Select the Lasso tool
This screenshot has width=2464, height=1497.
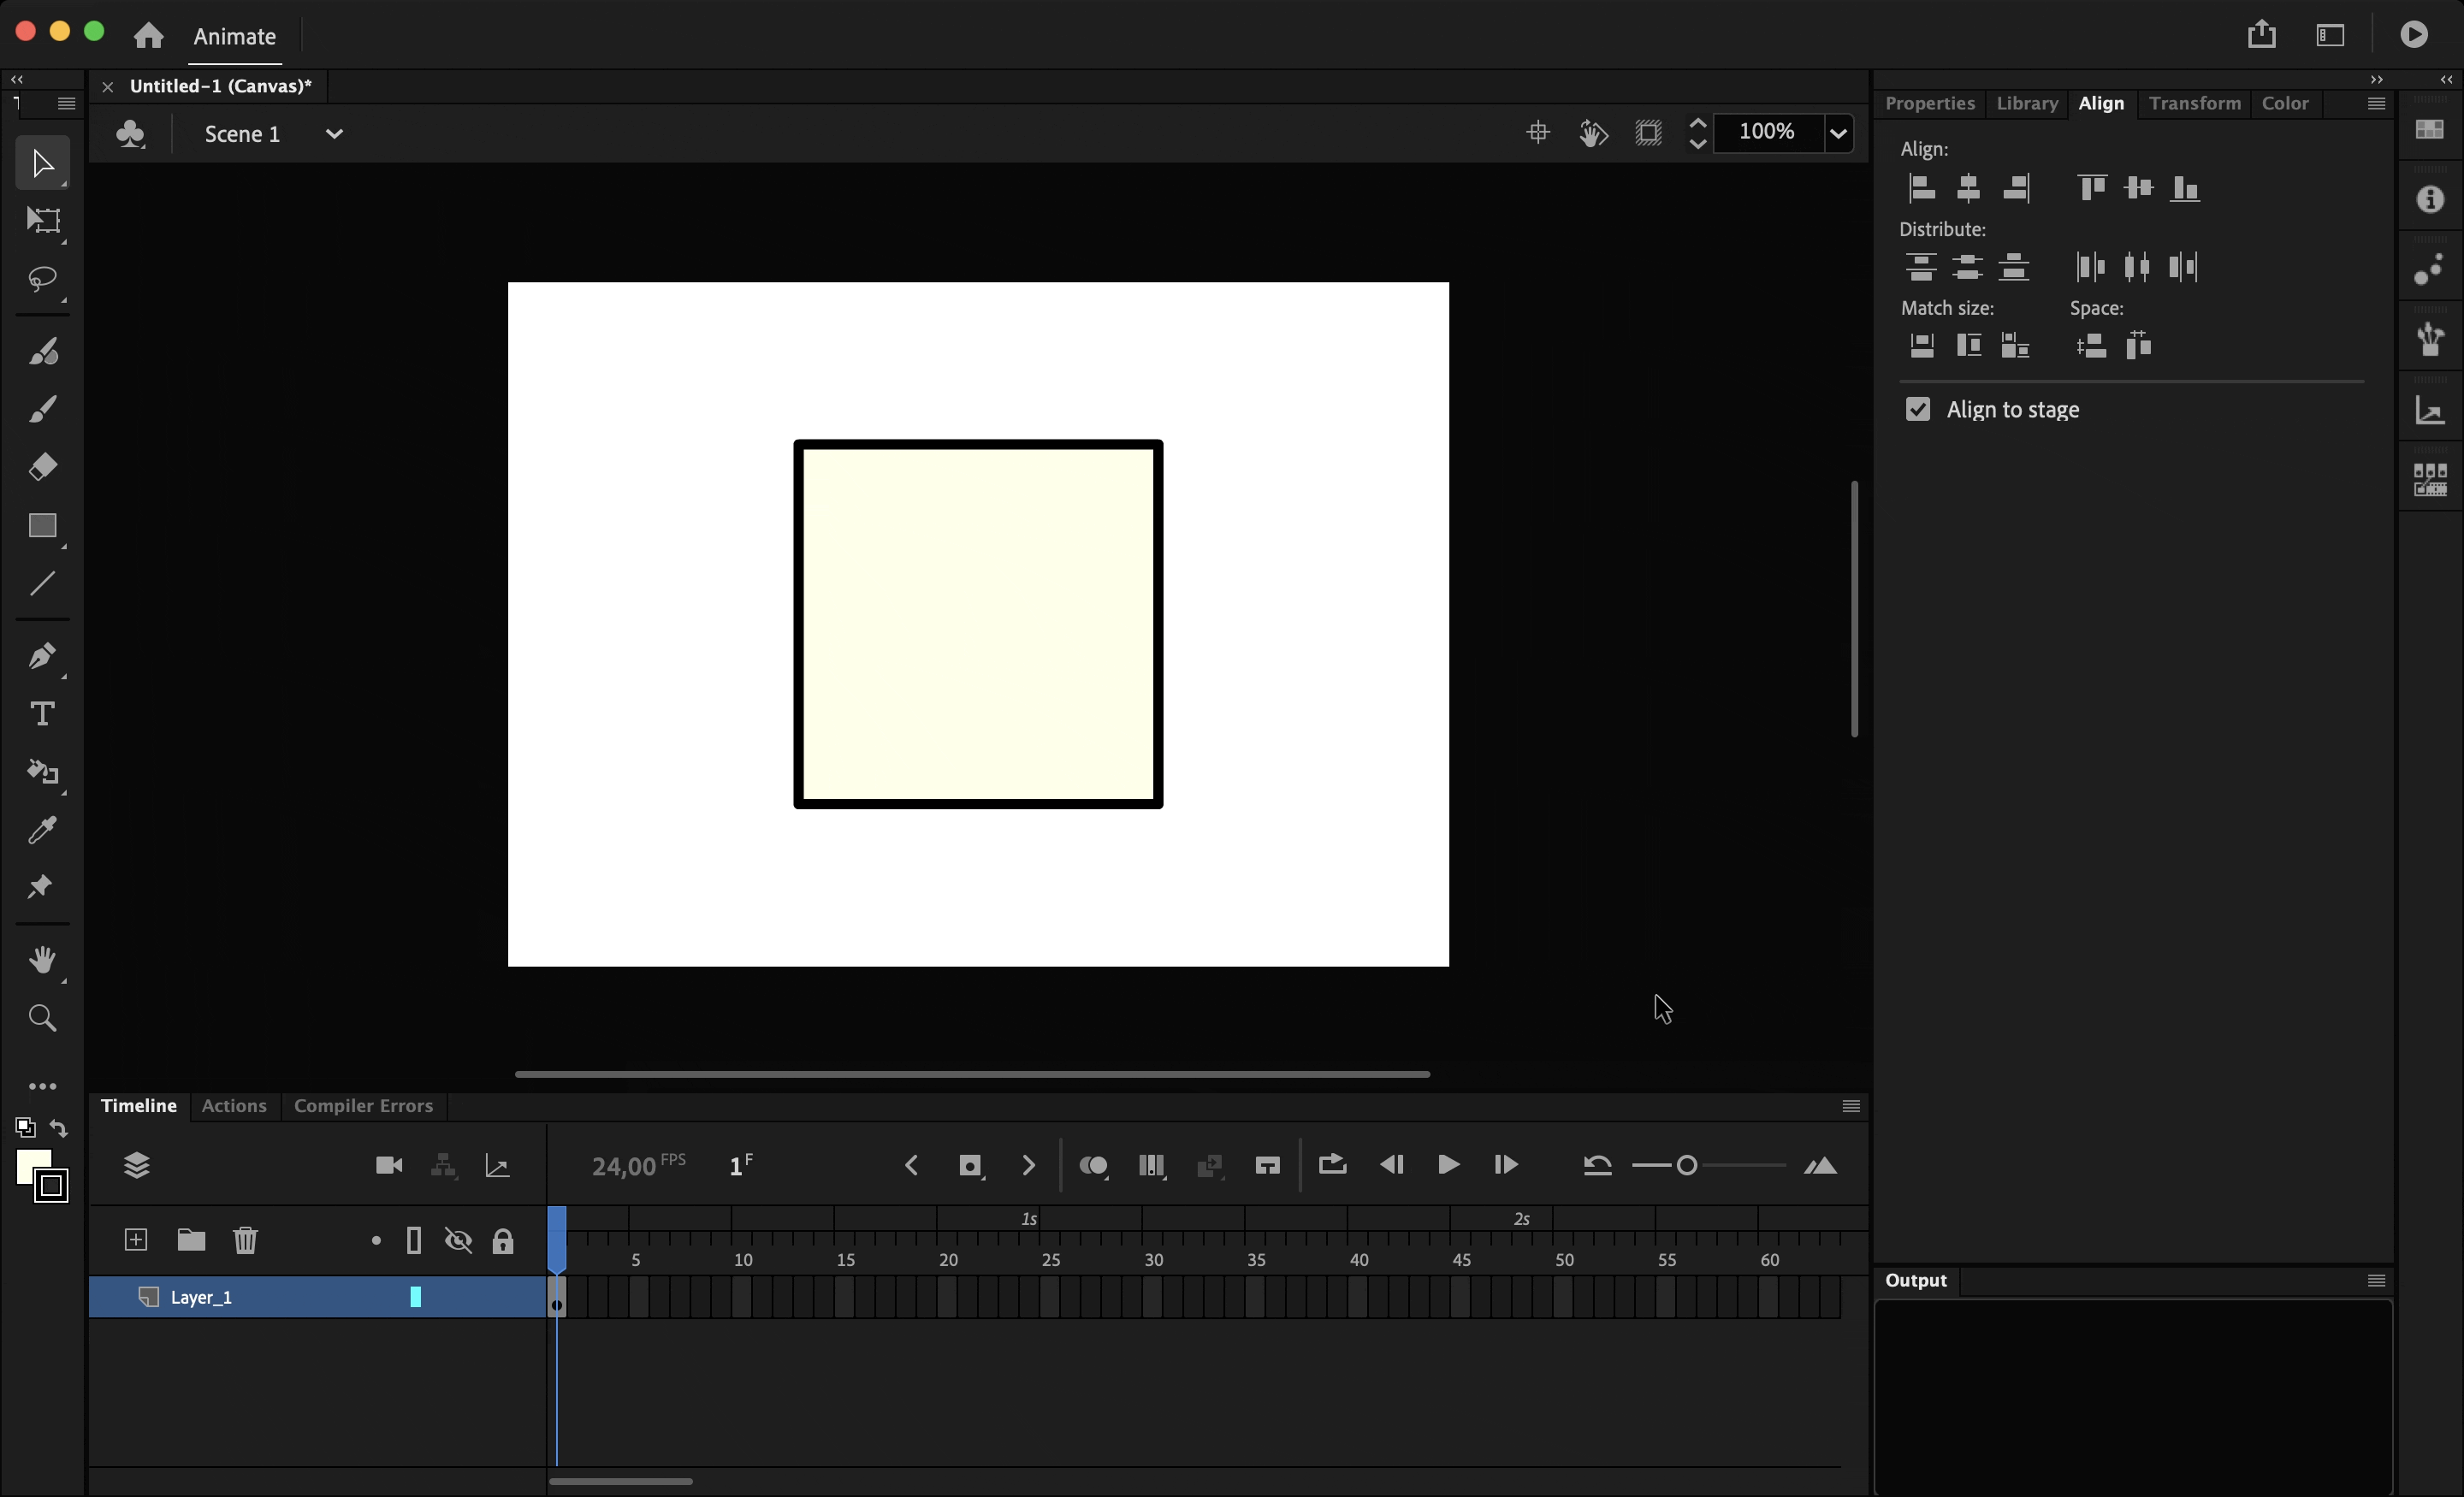pyautogui.click(x=43, y=278)
